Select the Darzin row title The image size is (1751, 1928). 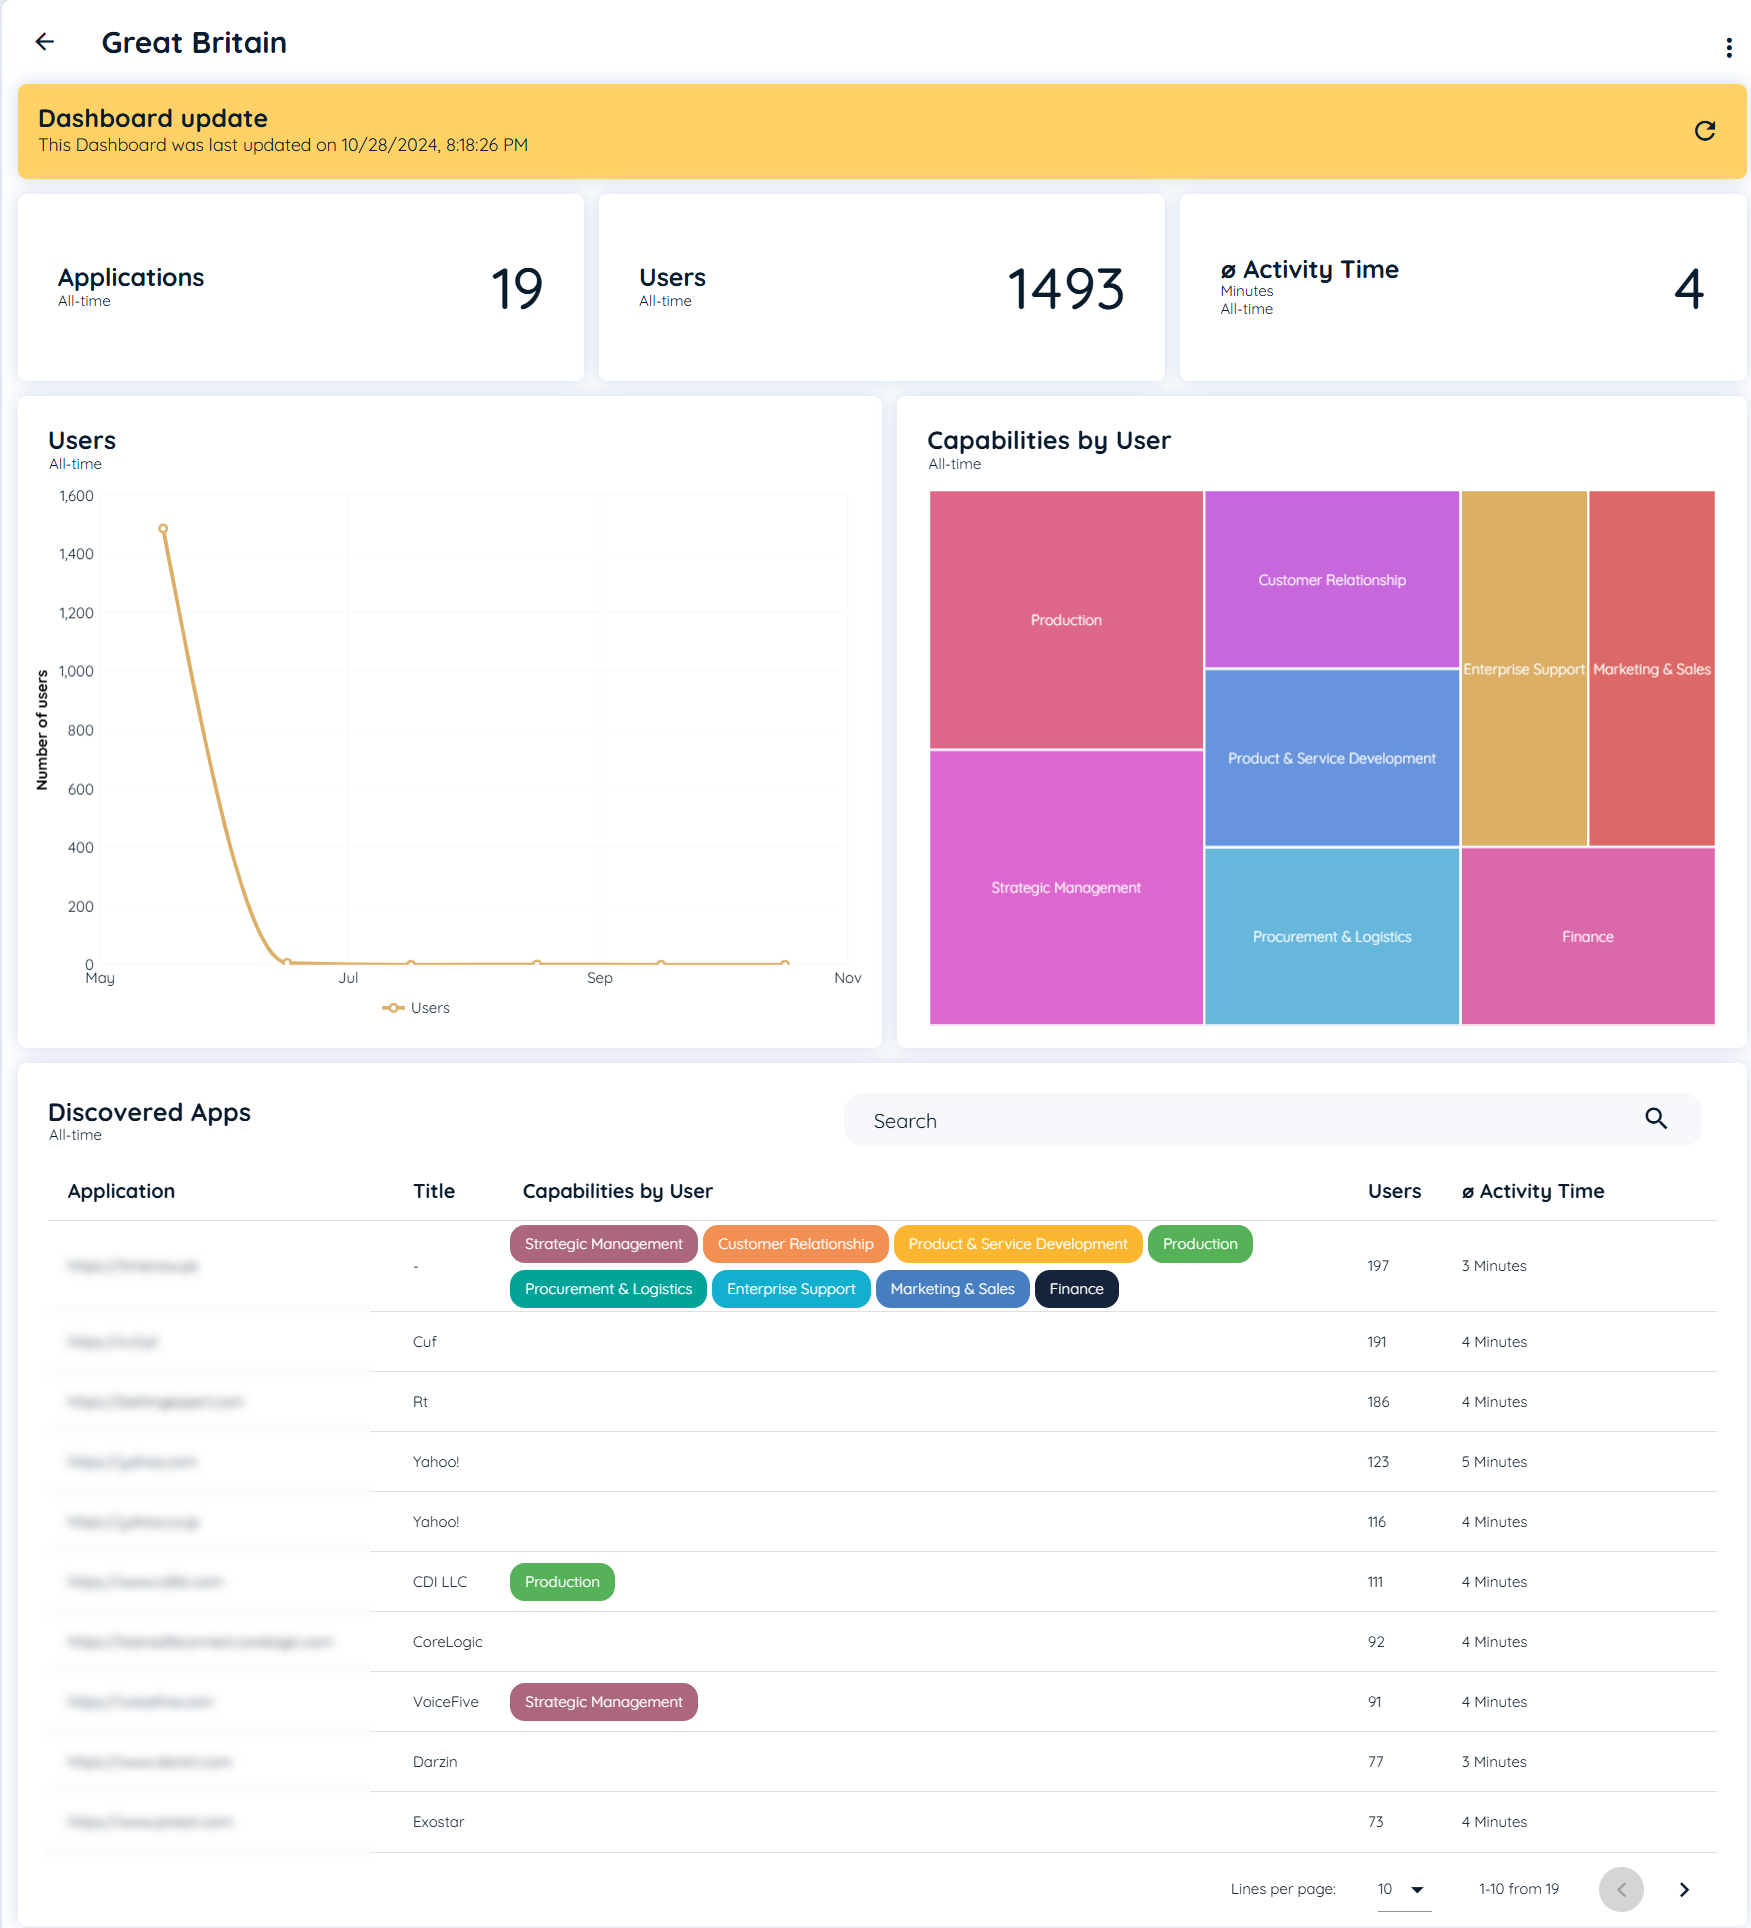(435, 1762)
